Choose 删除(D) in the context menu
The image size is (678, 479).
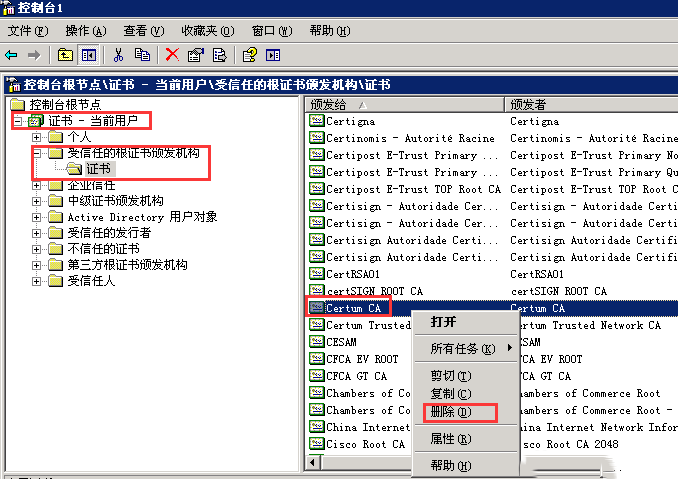(x=466, y=412)
